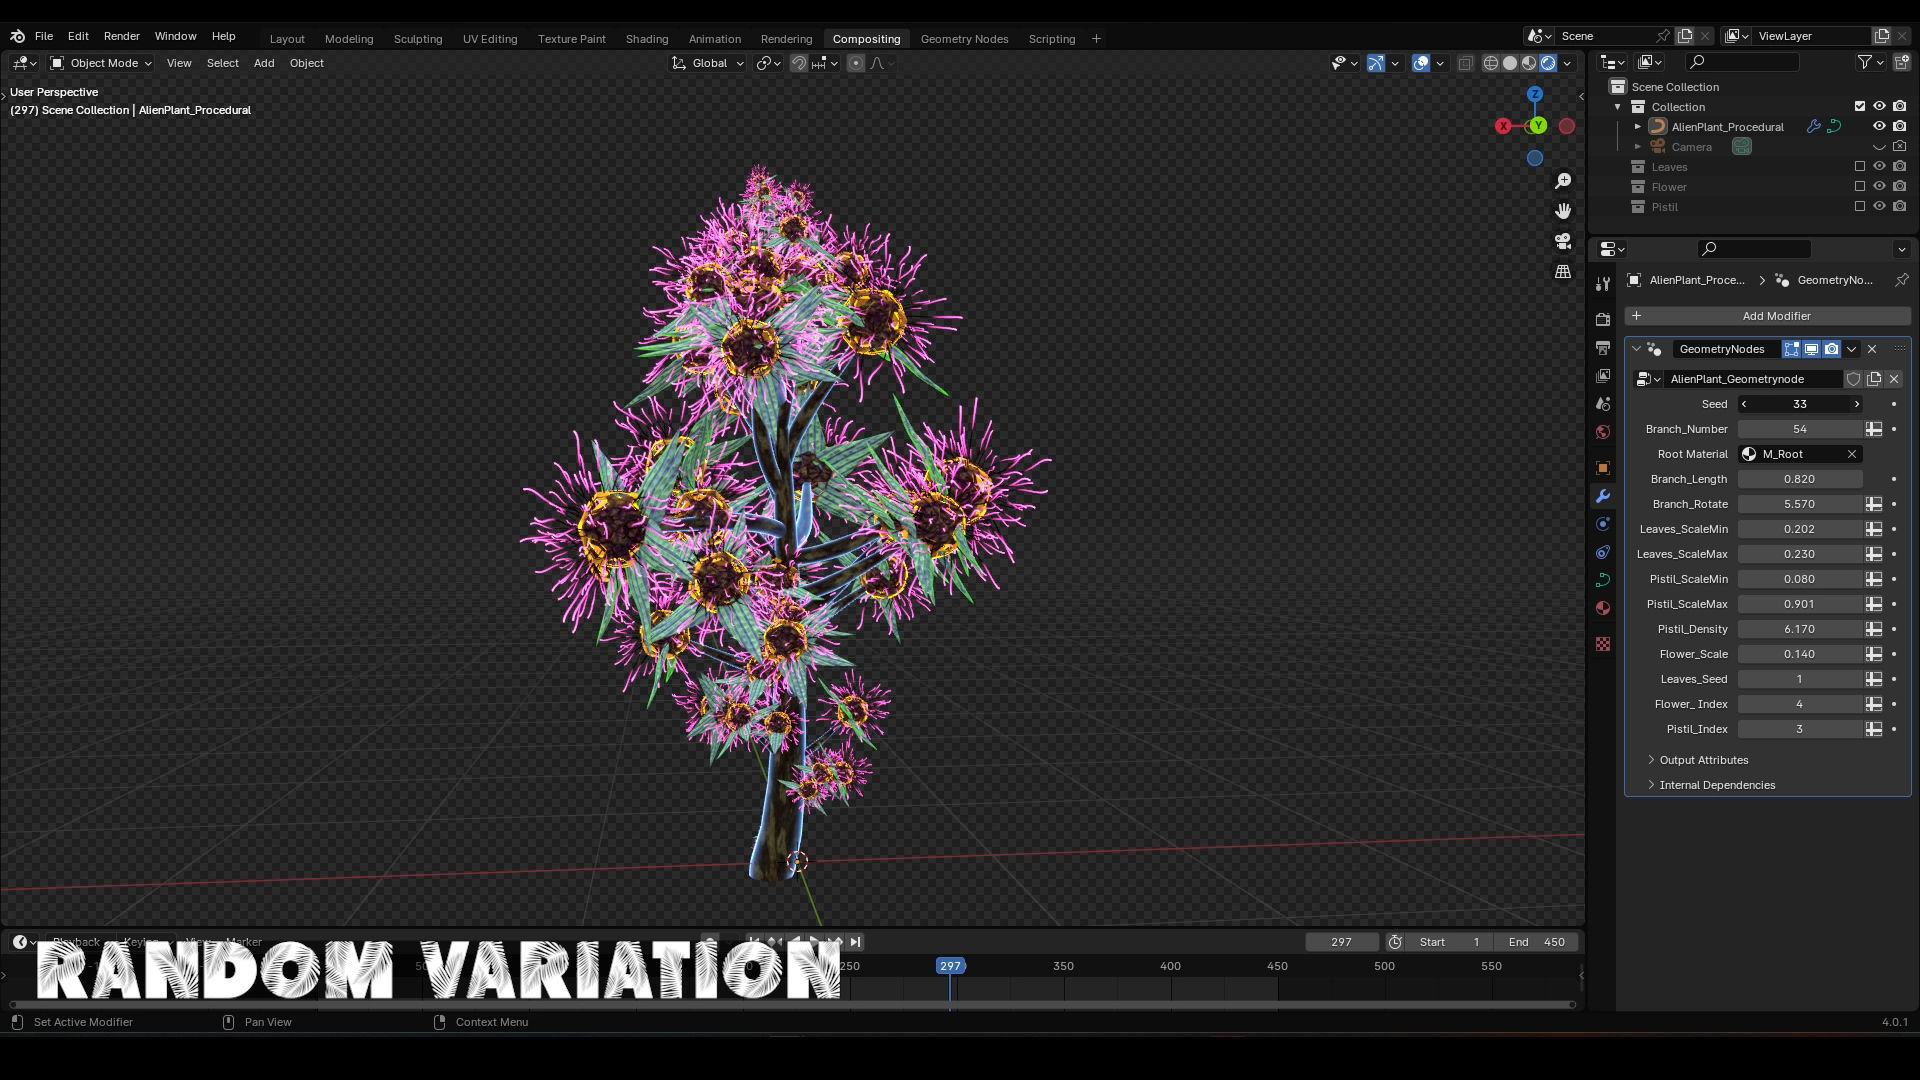Select Material Preview viewport shading
Screen dimensions: 1920x1080
(1529, 63)
